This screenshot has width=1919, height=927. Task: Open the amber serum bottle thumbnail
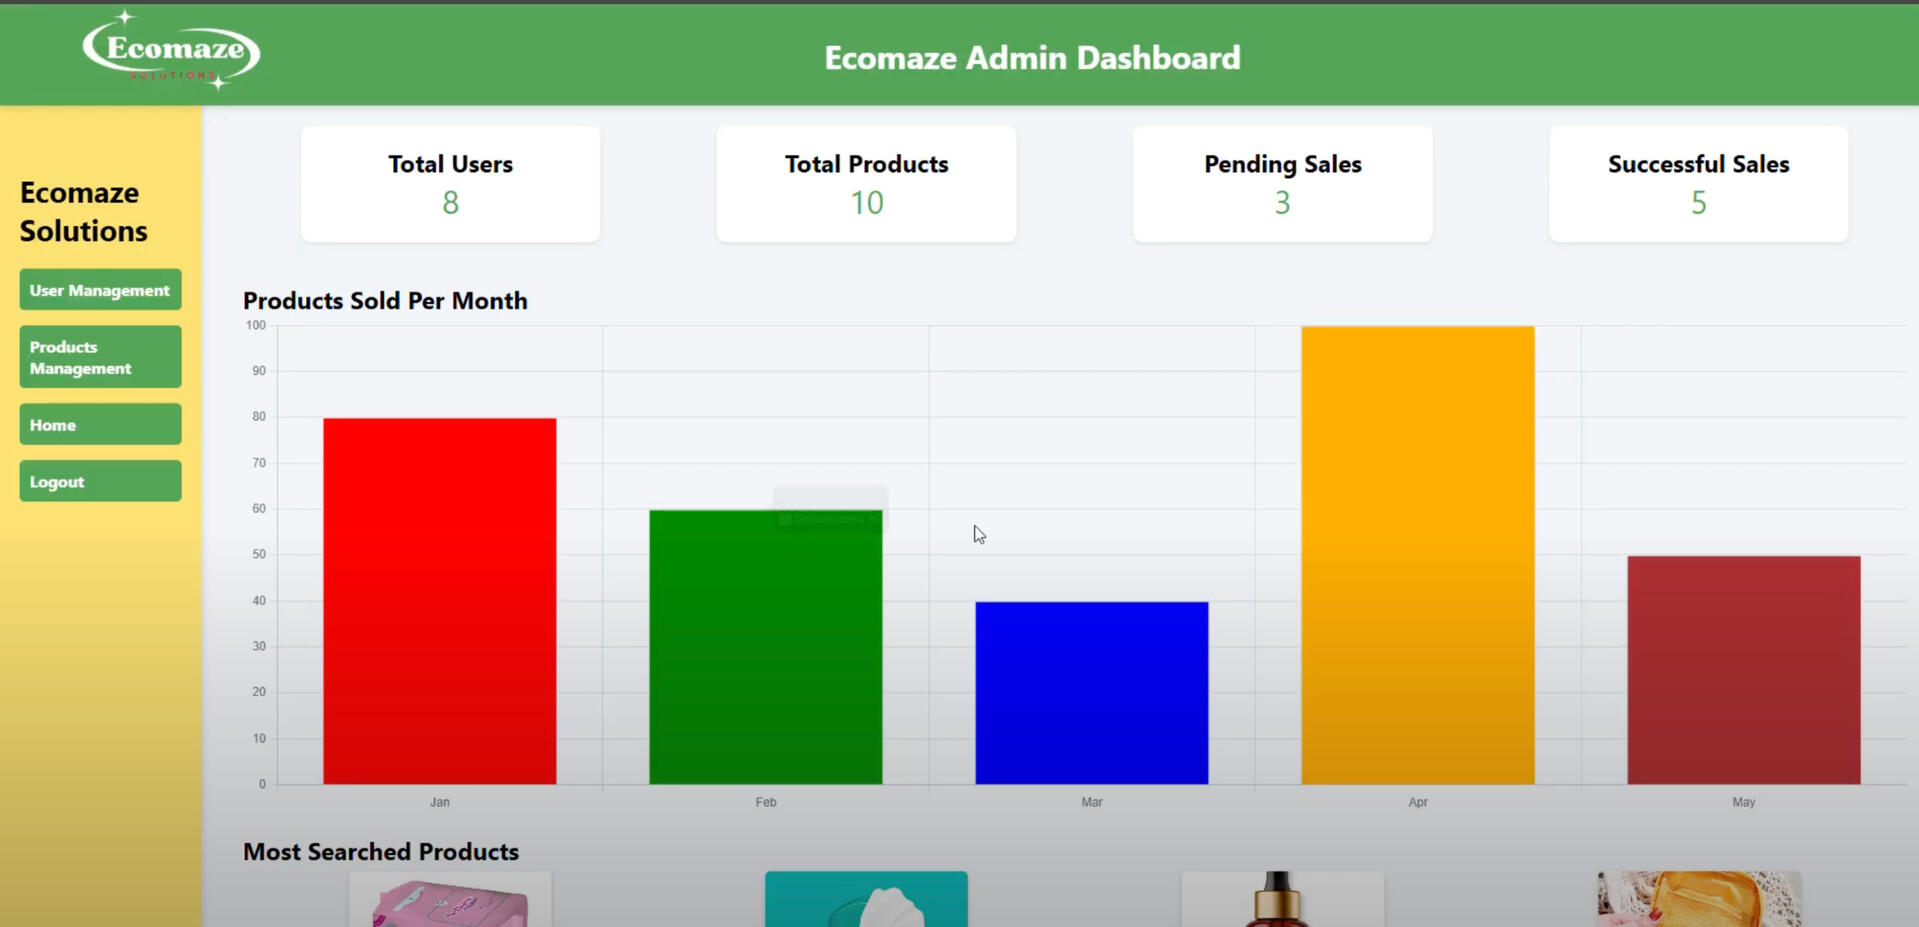1282,900
